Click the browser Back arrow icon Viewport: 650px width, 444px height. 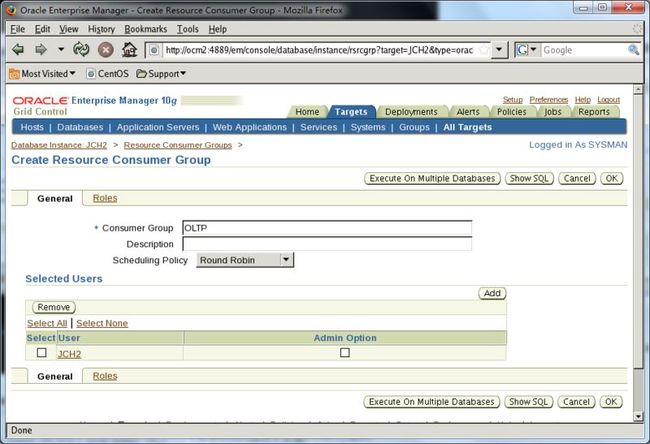(18, 50)
